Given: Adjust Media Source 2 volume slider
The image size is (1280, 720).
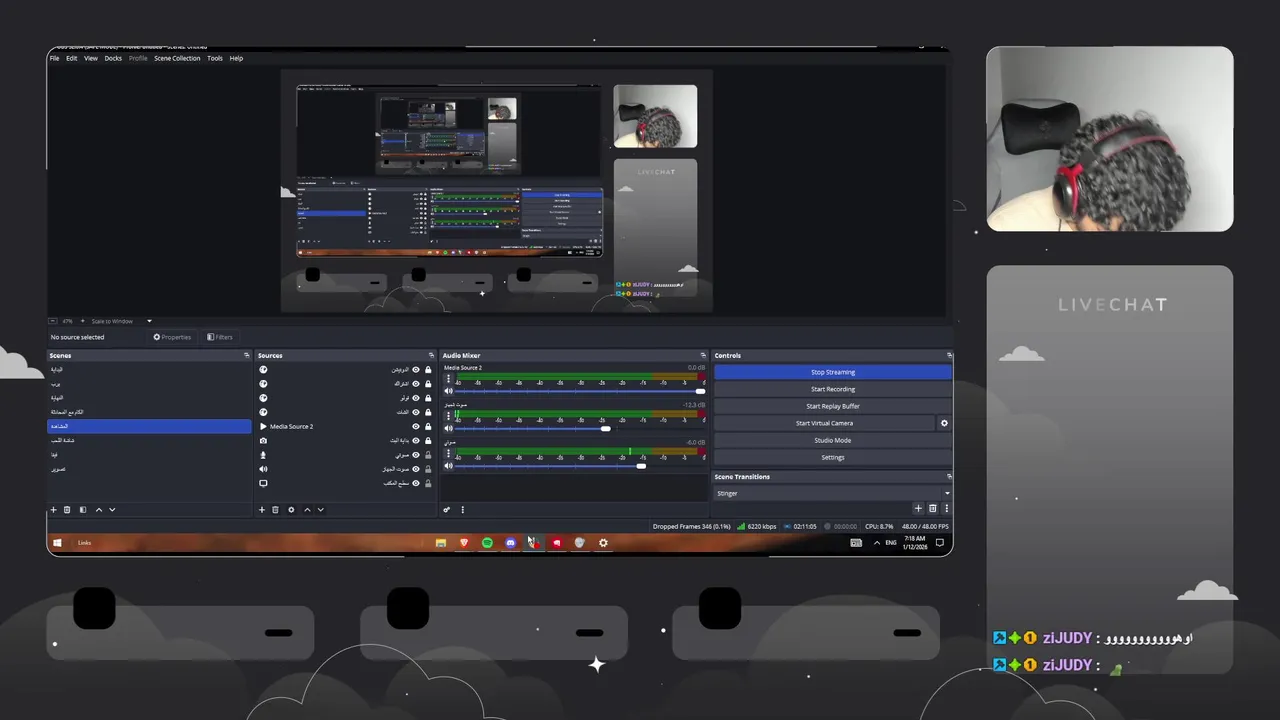Looking at the screenshot, I should tap(580, 391).
